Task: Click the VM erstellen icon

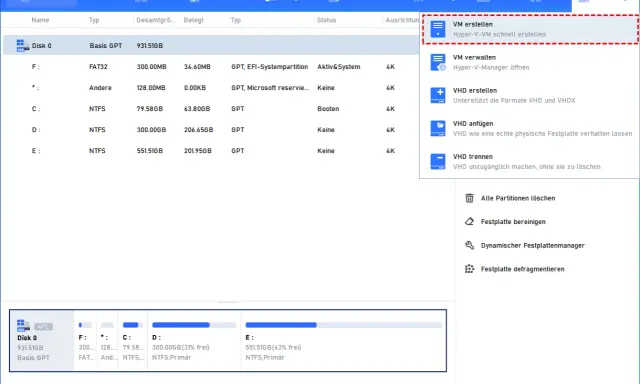Action: coord(438,29)
